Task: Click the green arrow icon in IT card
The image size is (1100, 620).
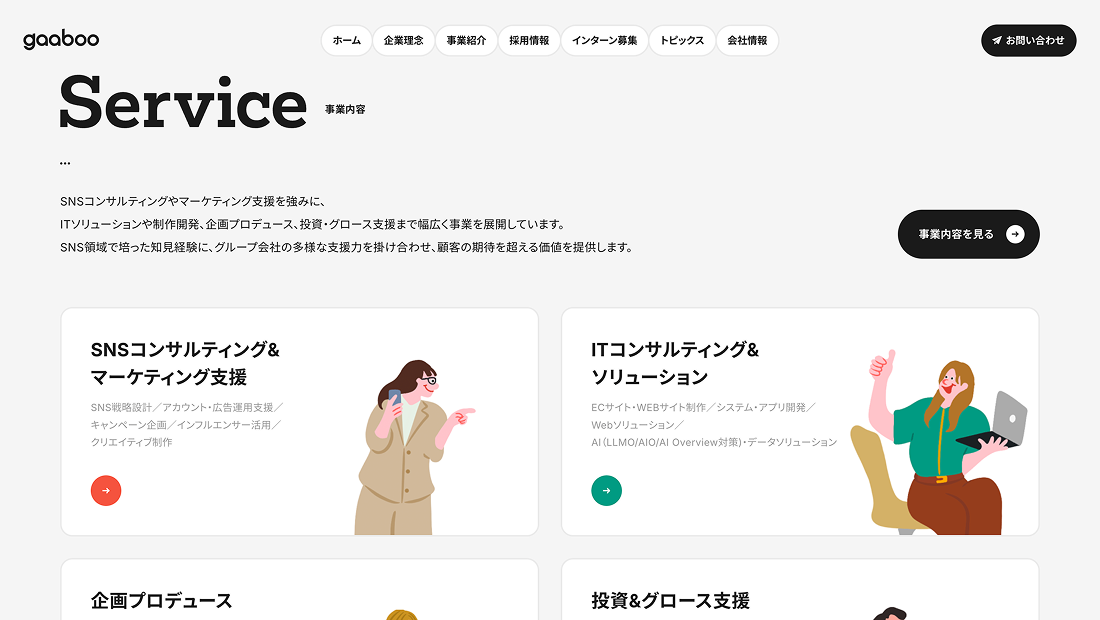Action: [606, 490]
